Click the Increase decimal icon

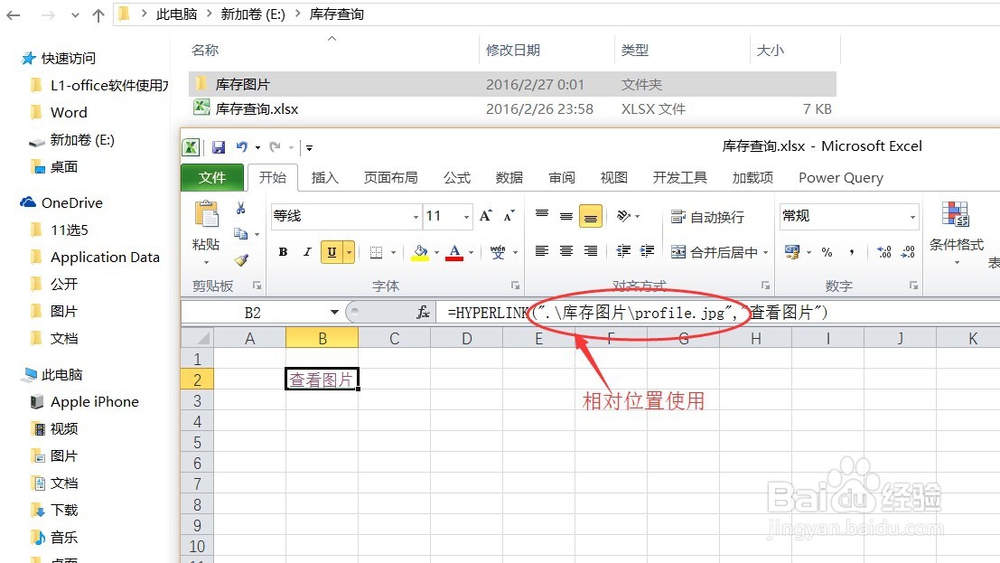[x=884, y=252]
